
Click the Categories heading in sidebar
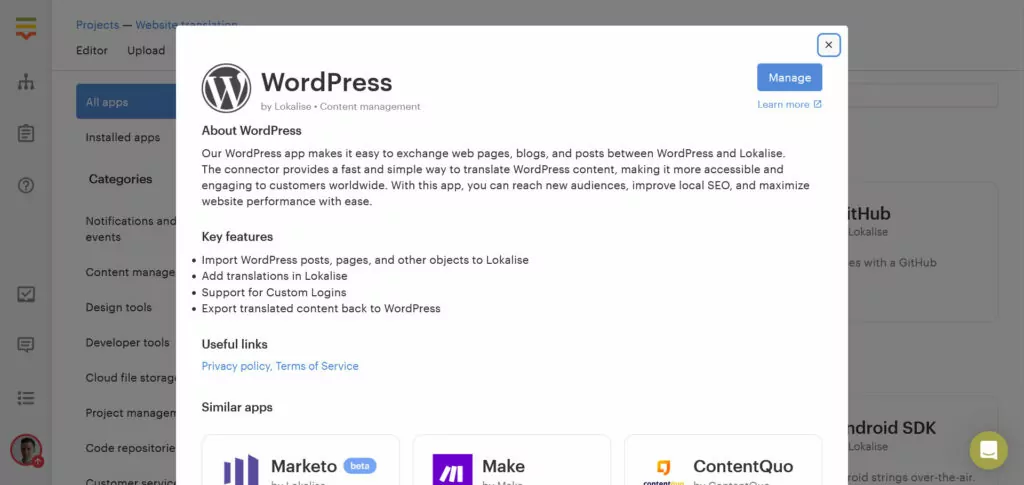[x=120, y=179]
